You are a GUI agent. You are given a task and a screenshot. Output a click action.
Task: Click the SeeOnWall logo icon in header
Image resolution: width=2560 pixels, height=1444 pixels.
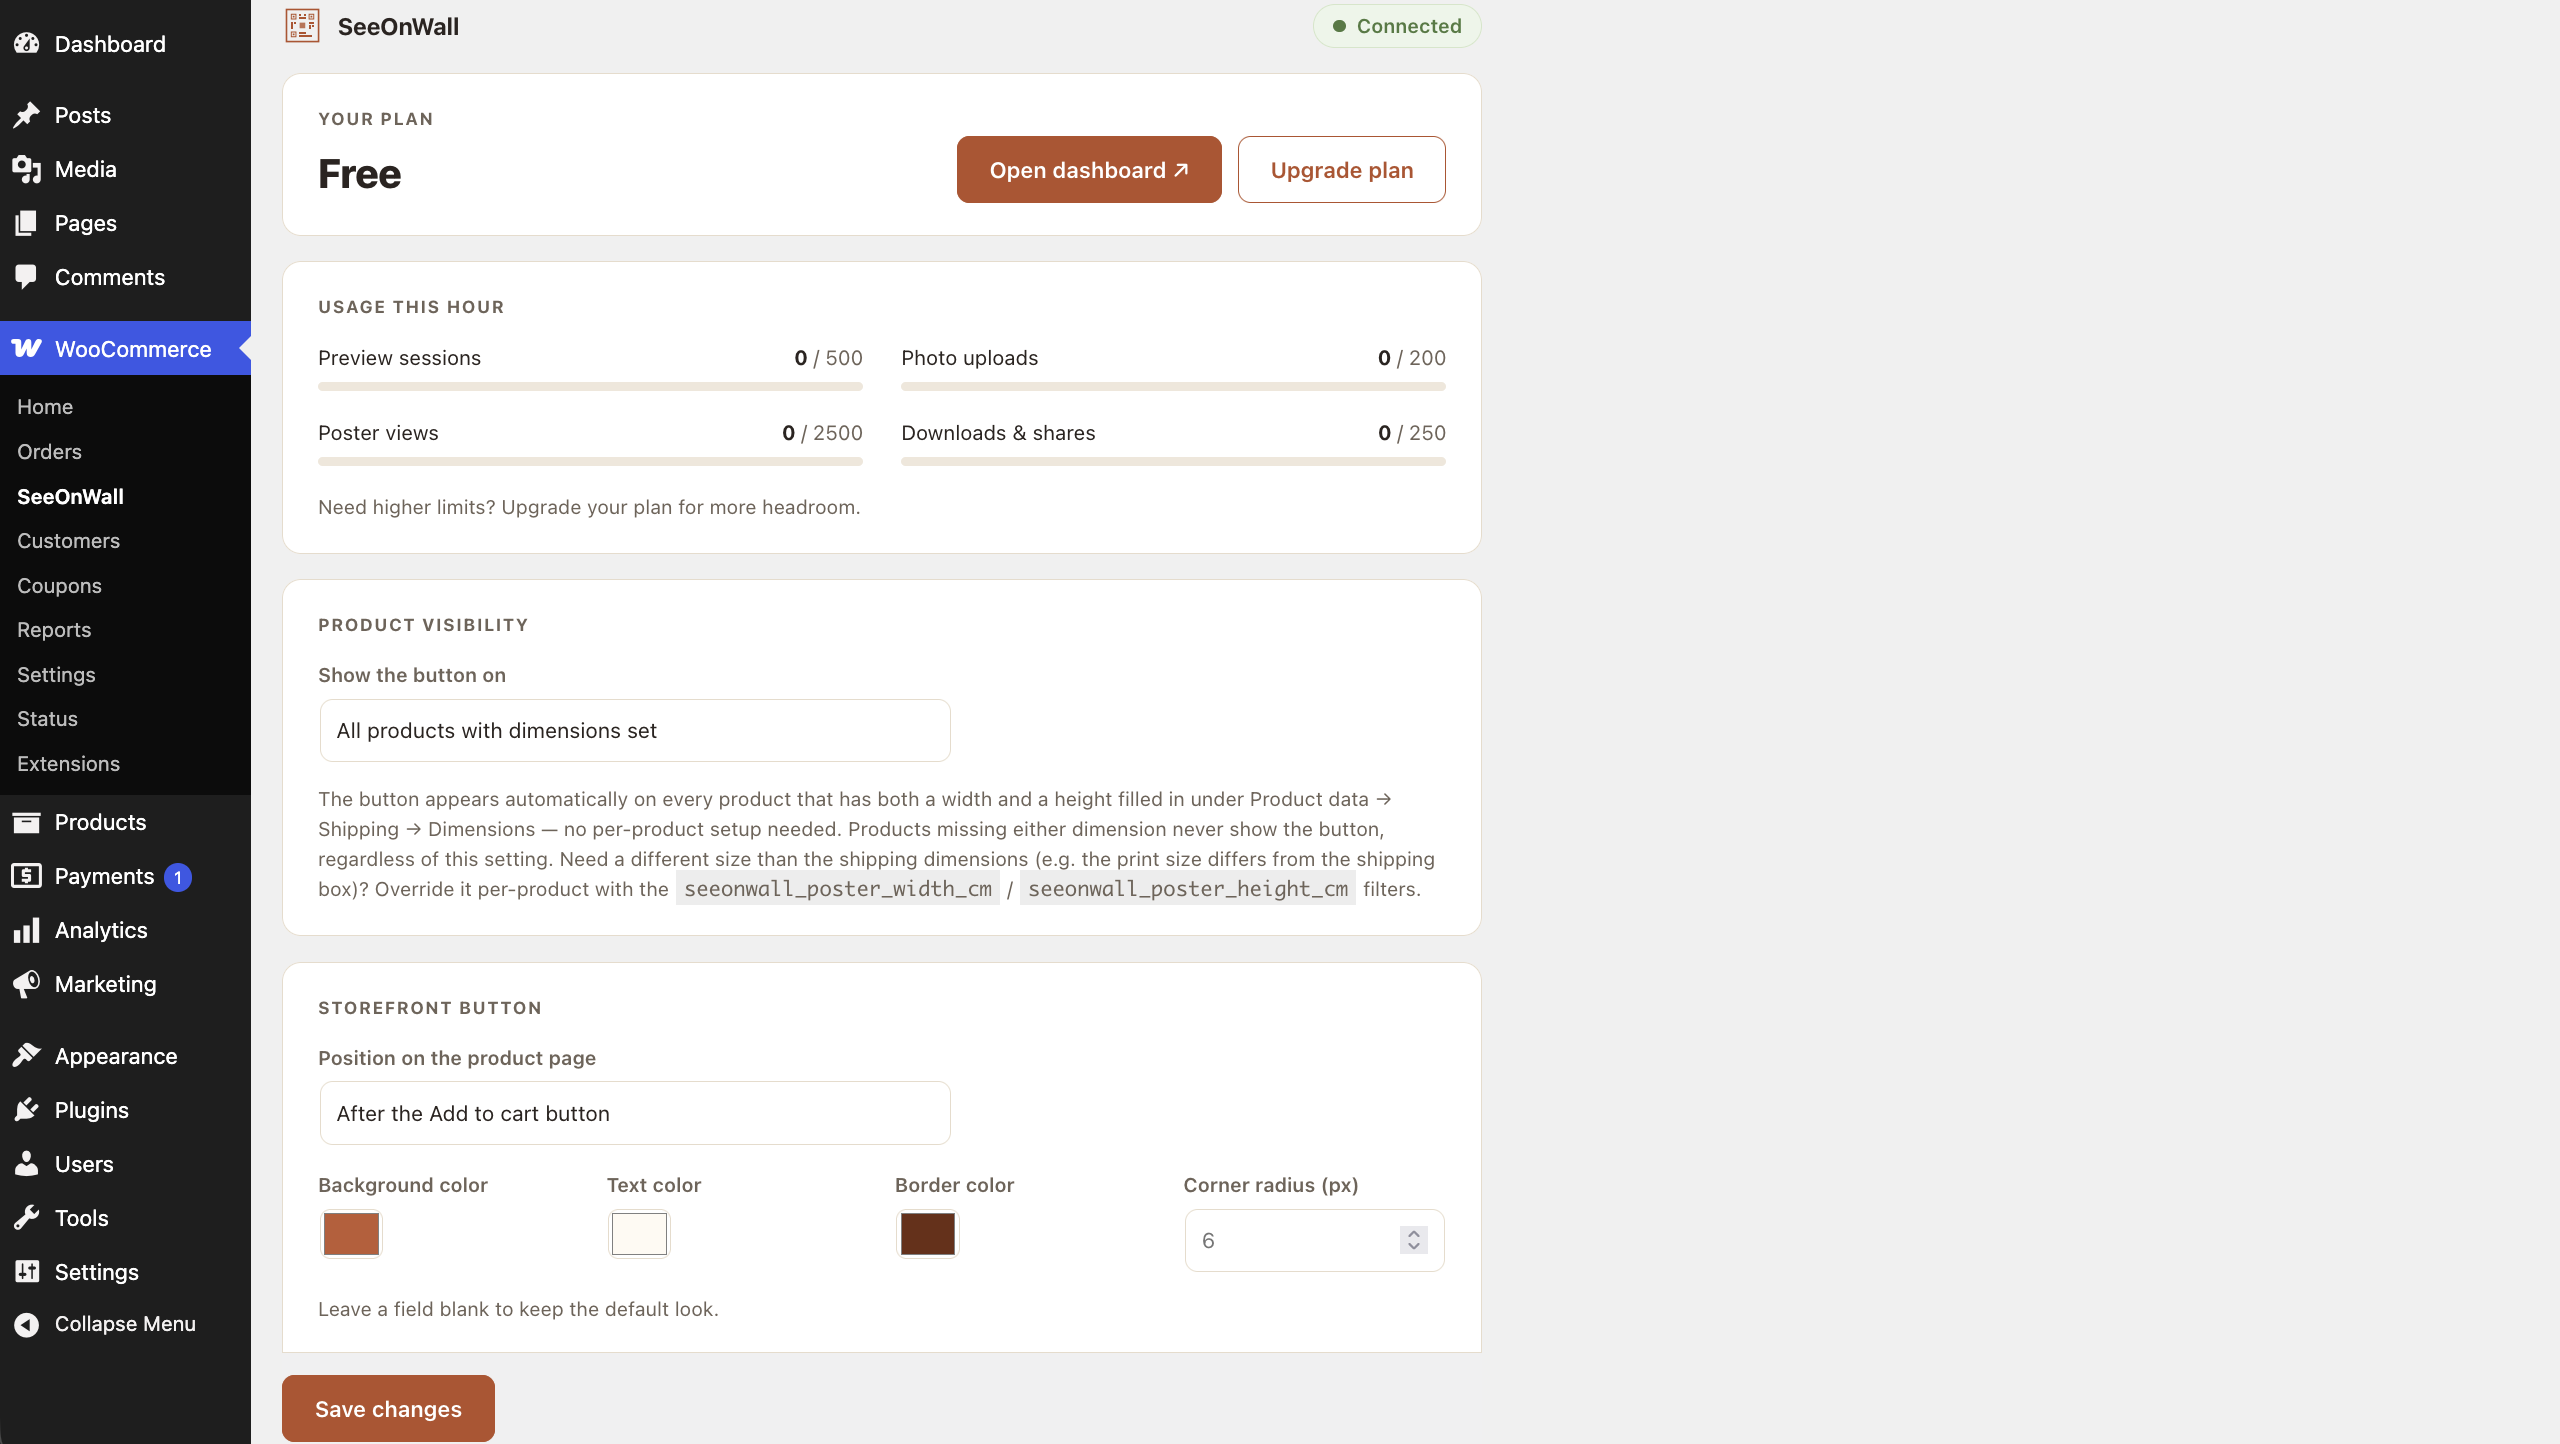pos(302,26)
